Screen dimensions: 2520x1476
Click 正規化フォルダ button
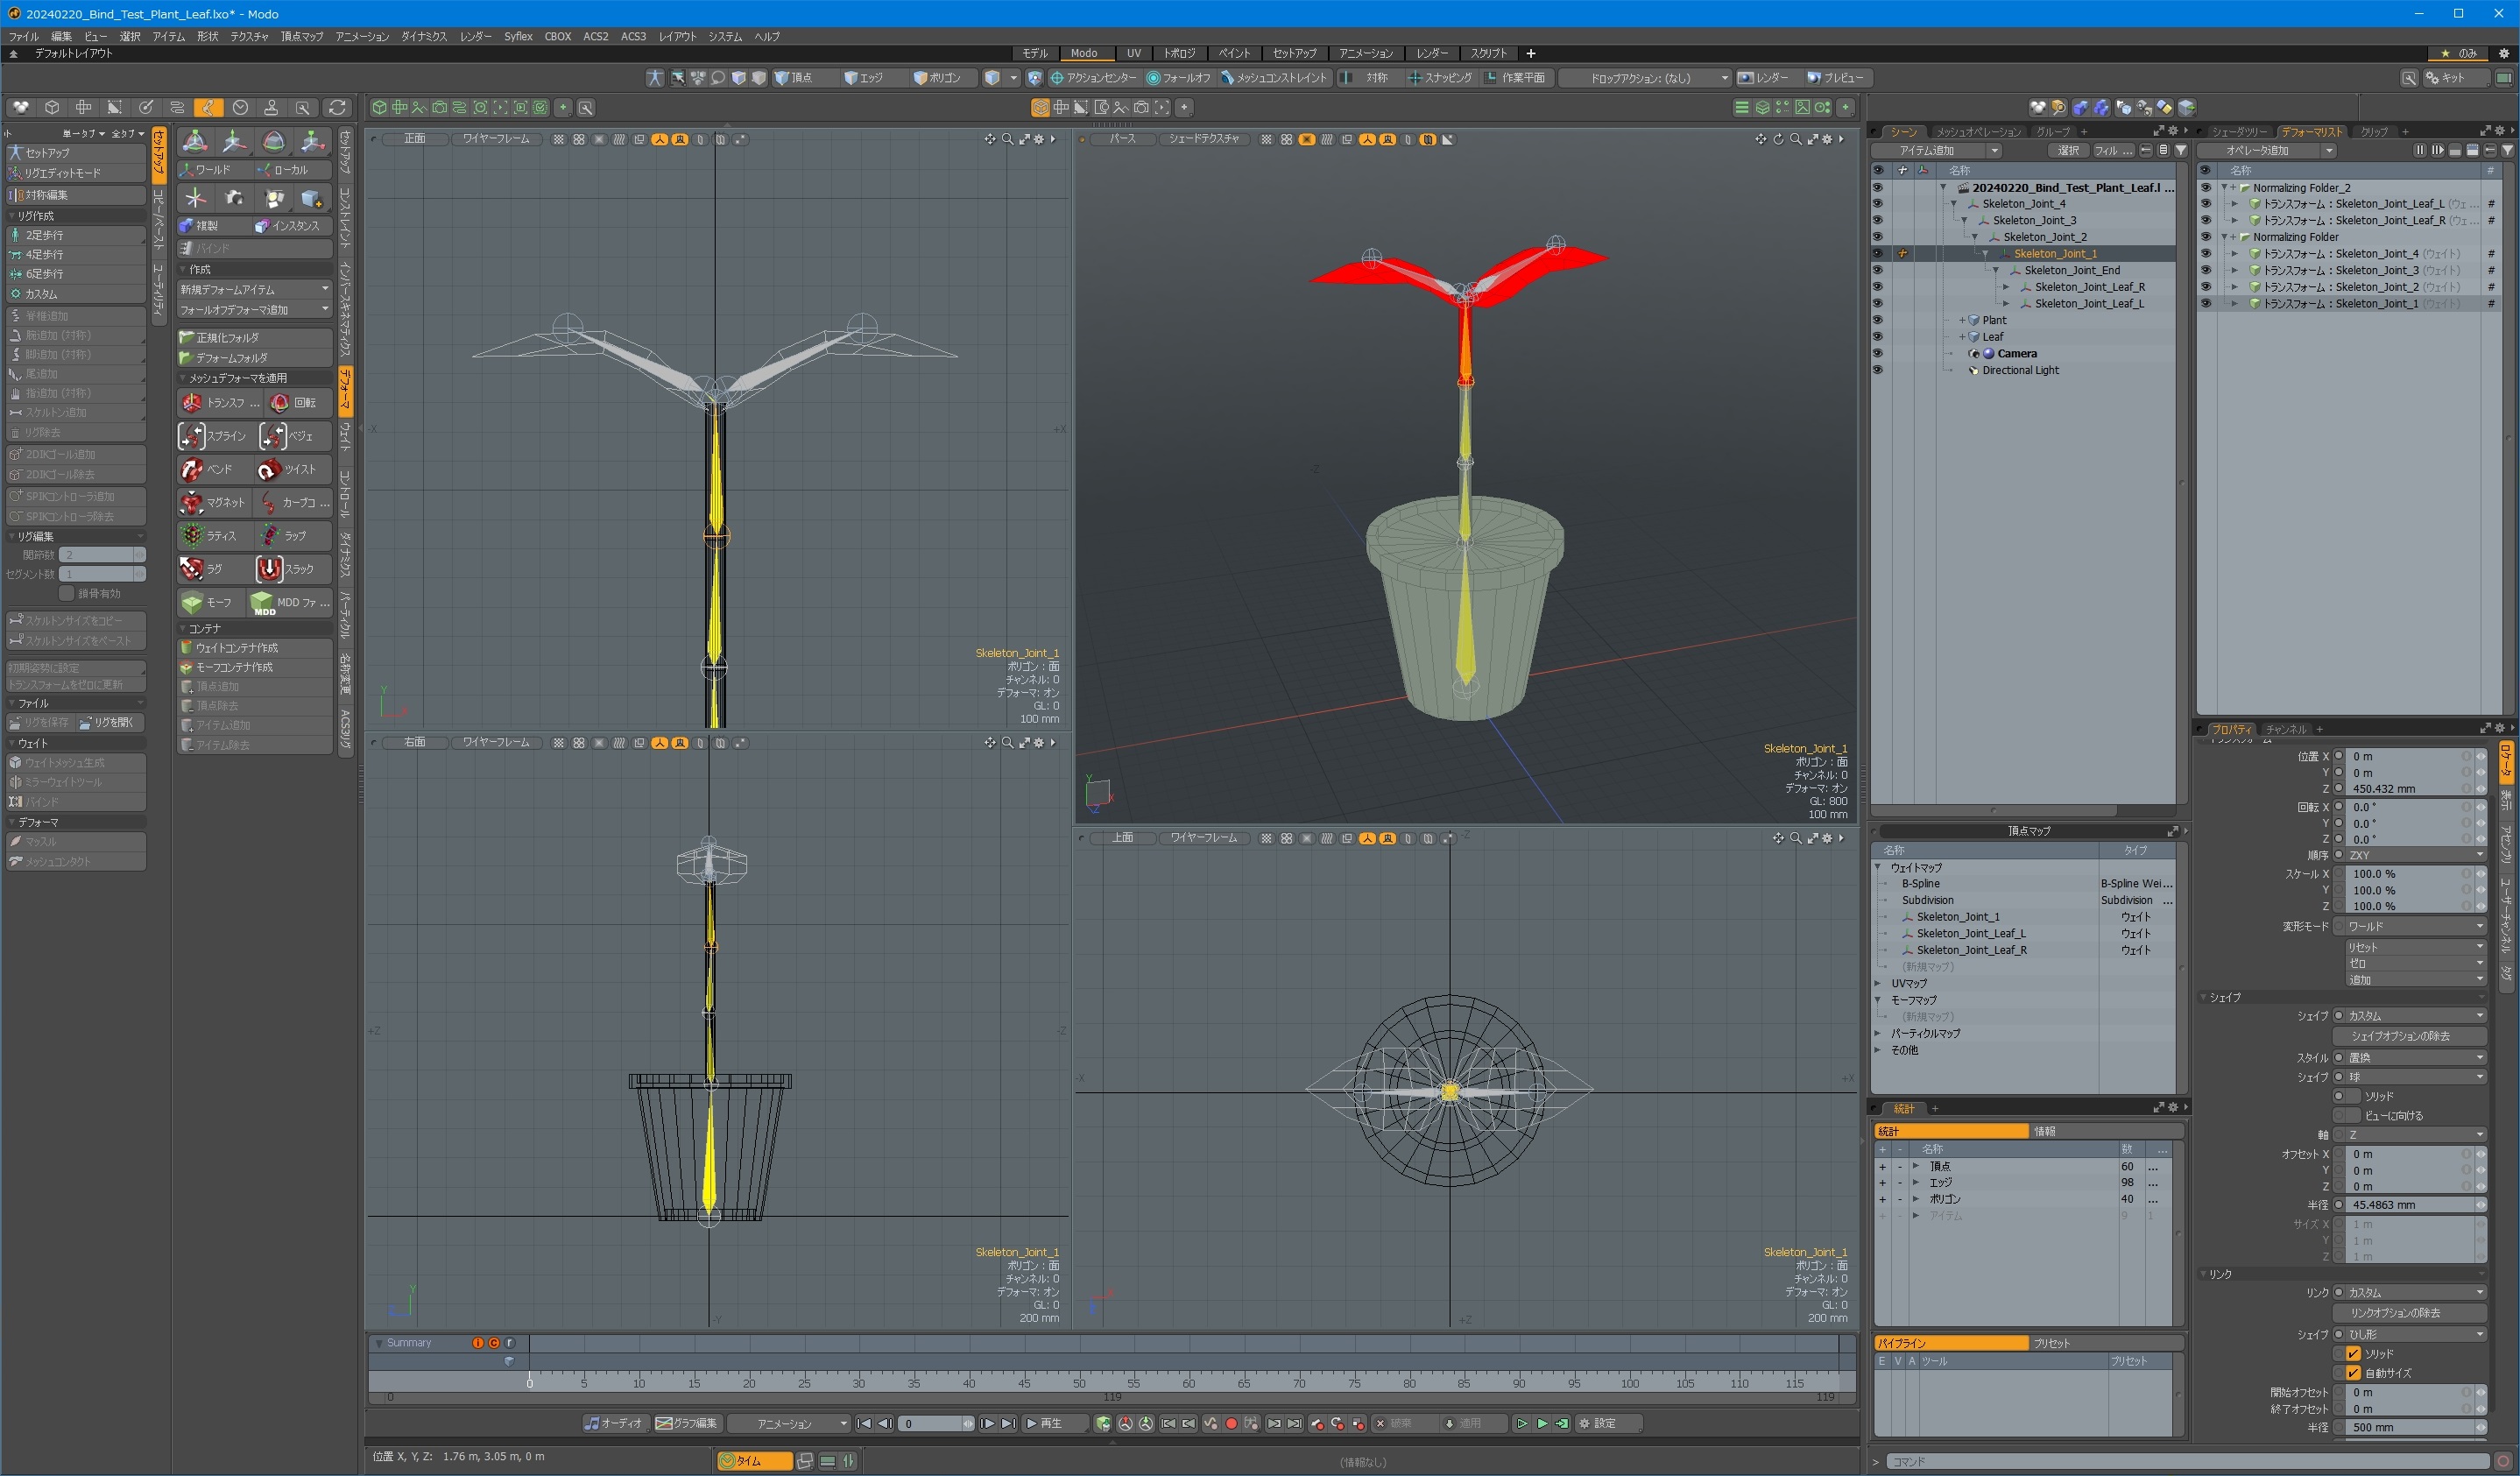point(254,338)
